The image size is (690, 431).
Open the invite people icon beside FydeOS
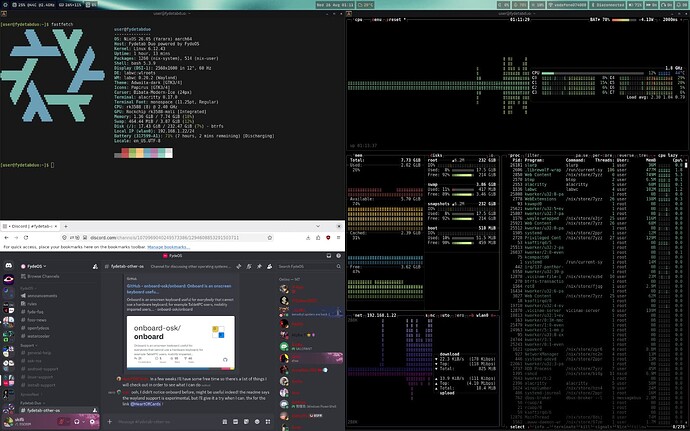[95, 266]
